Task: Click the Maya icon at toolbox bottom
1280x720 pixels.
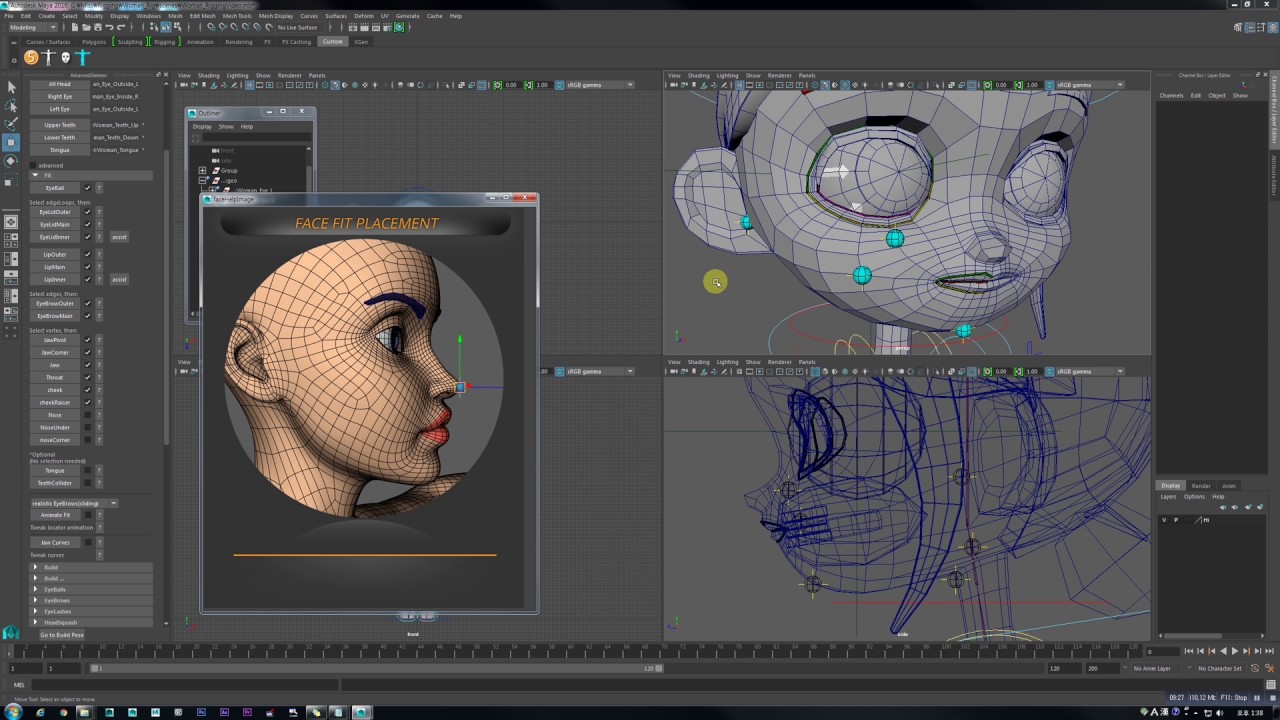Action: tap(11, 632)
